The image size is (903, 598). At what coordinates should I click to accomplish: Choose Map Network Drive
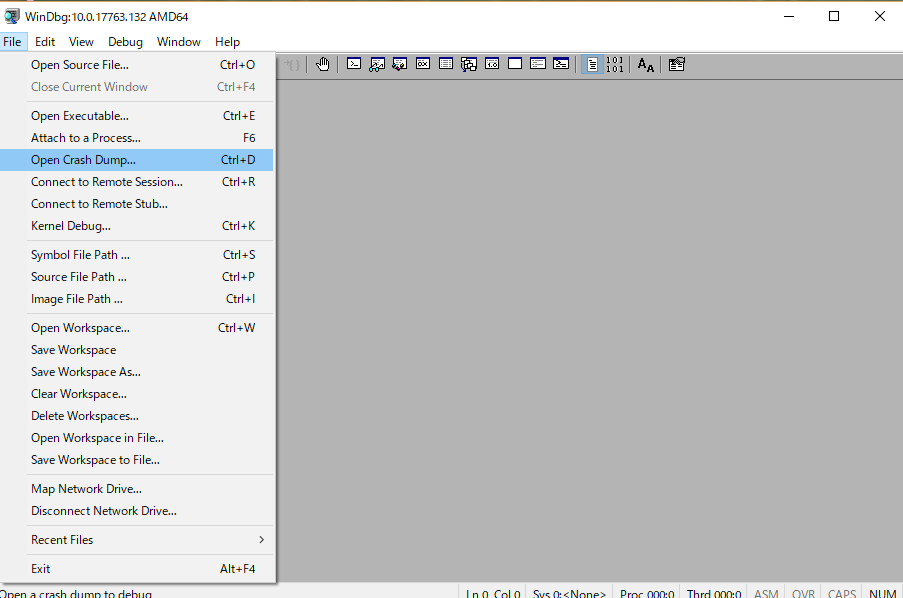click(x=136, y=489)
